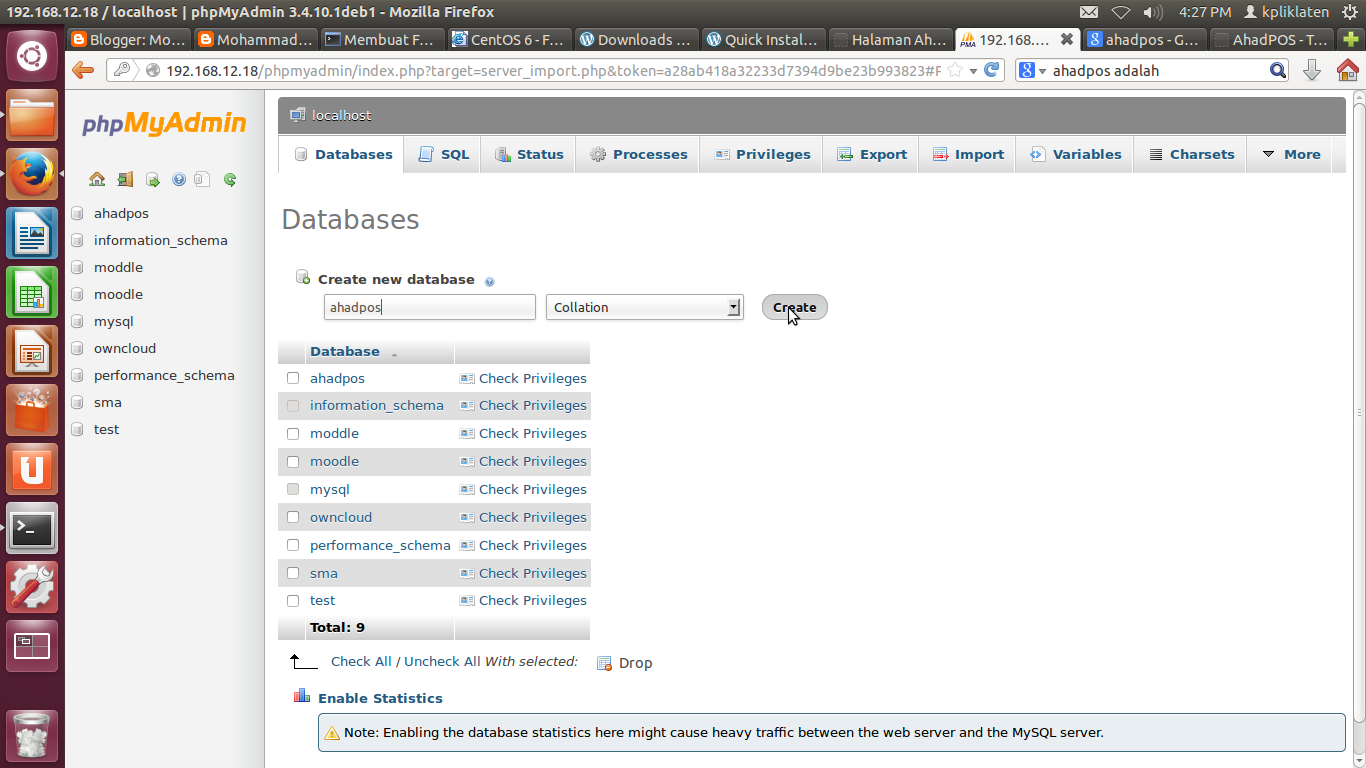The image size is (1366, 768).
Task: Click the Firefox Home button icon
Action: point(1347,70)
